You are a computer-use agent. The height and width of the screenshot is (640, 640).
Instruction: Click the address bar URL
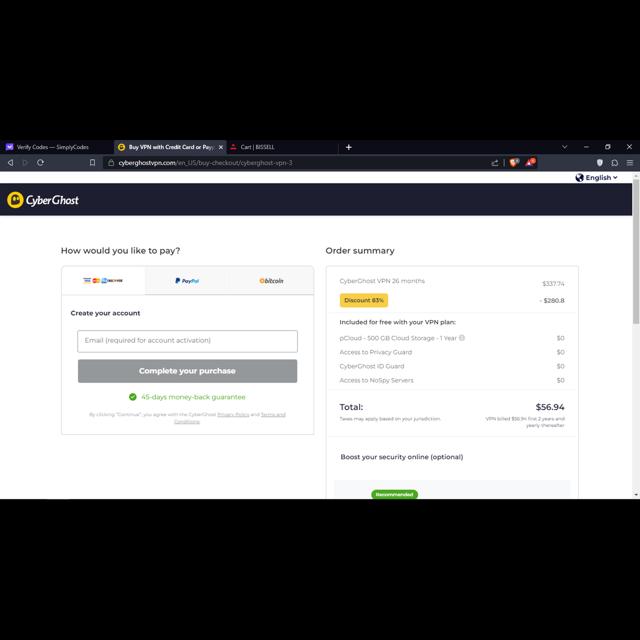click(205, 163)
